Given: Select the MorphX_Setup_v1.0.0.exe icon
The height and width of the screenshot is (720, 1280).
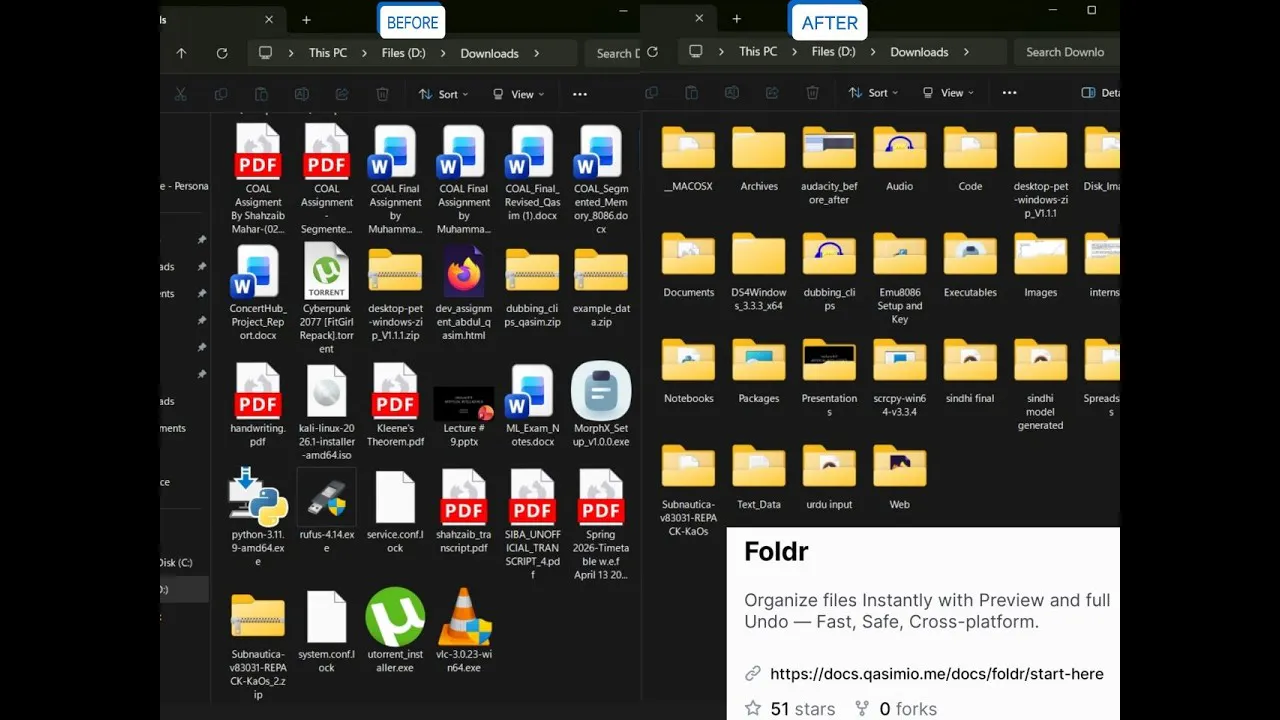Looking at the screenshot, I should point(601,391).
